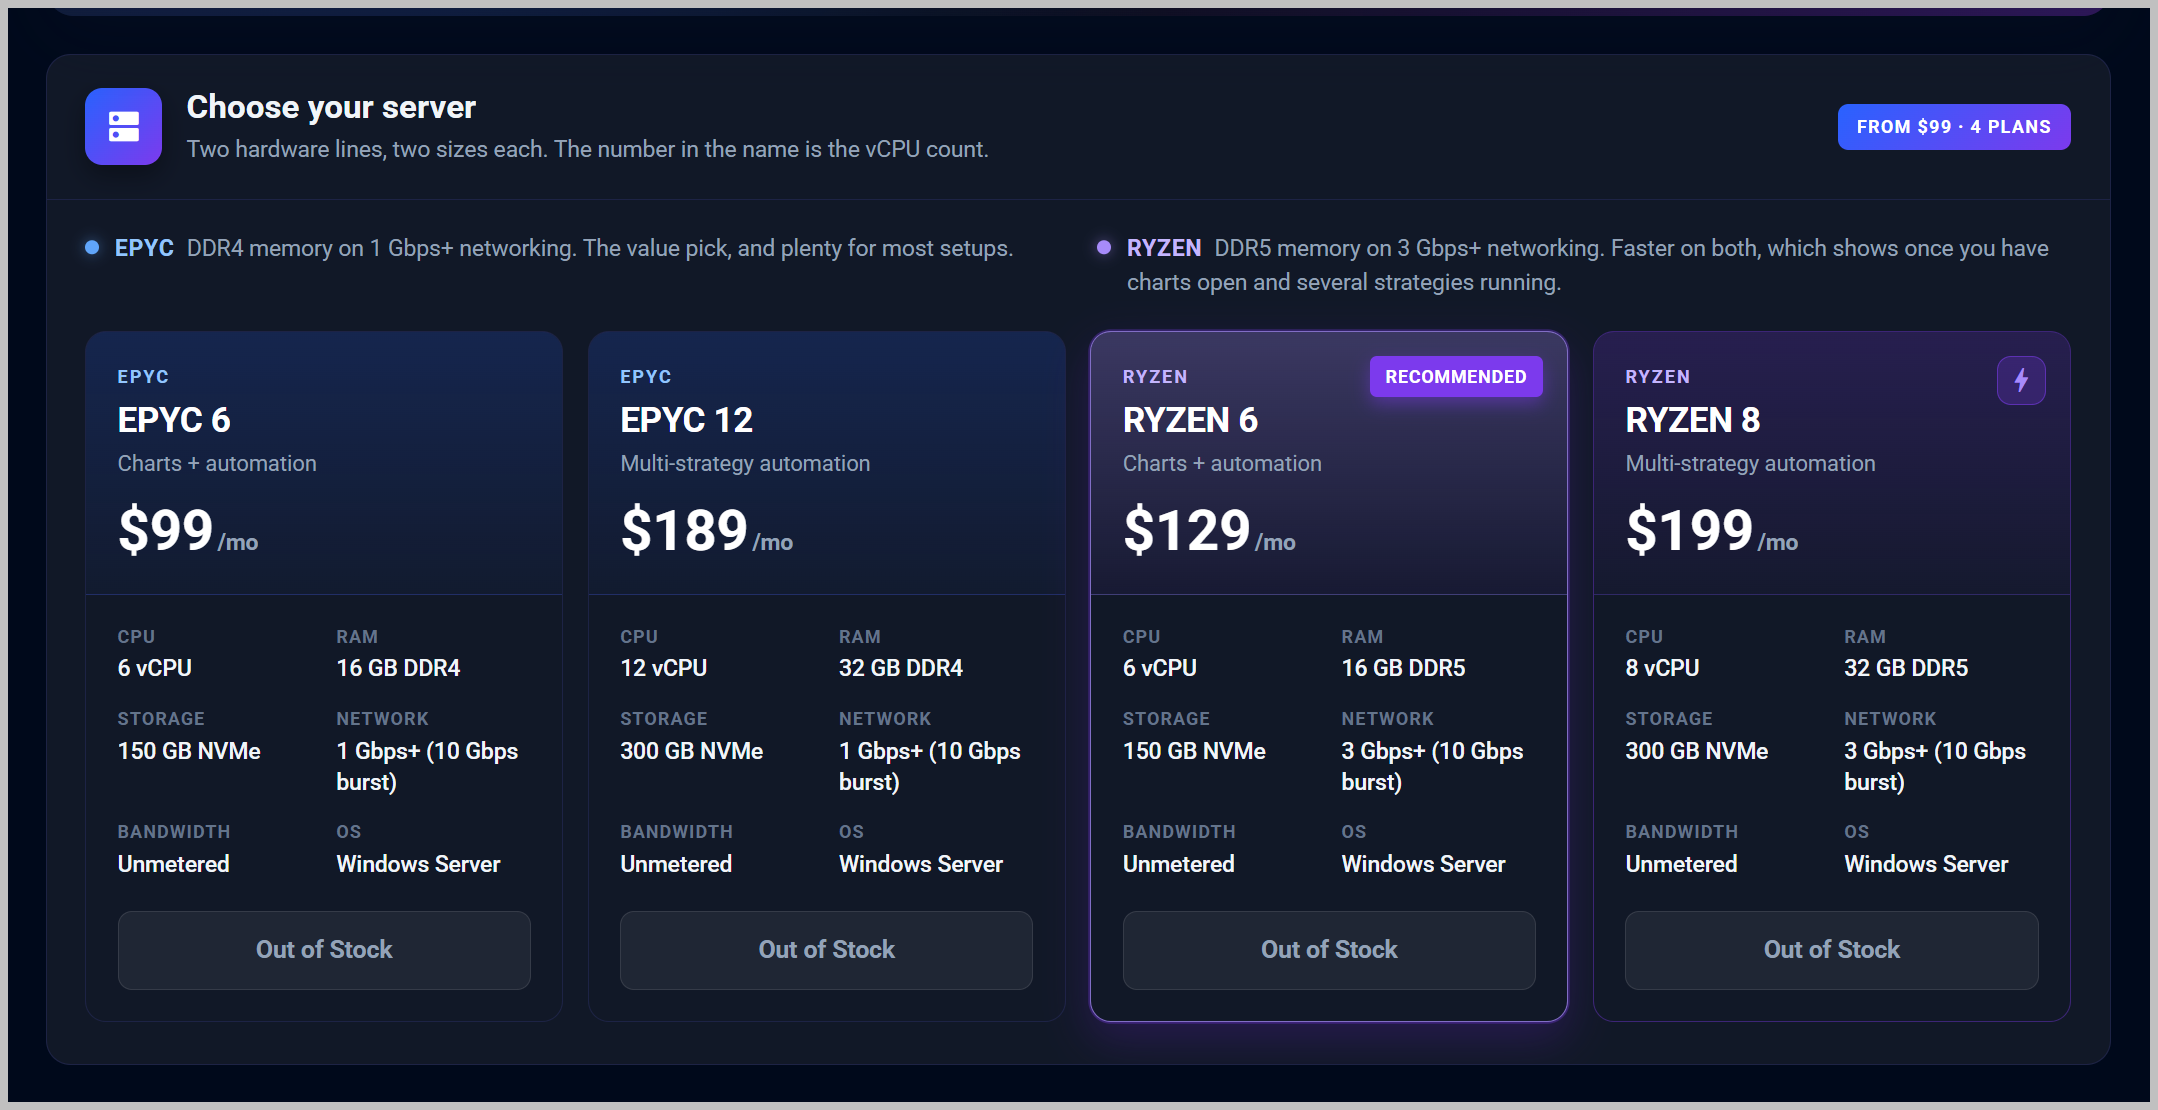
Task: Click the "DDR5 memory on 3 Gbps+ networking" description
Action: point(1588,265)
